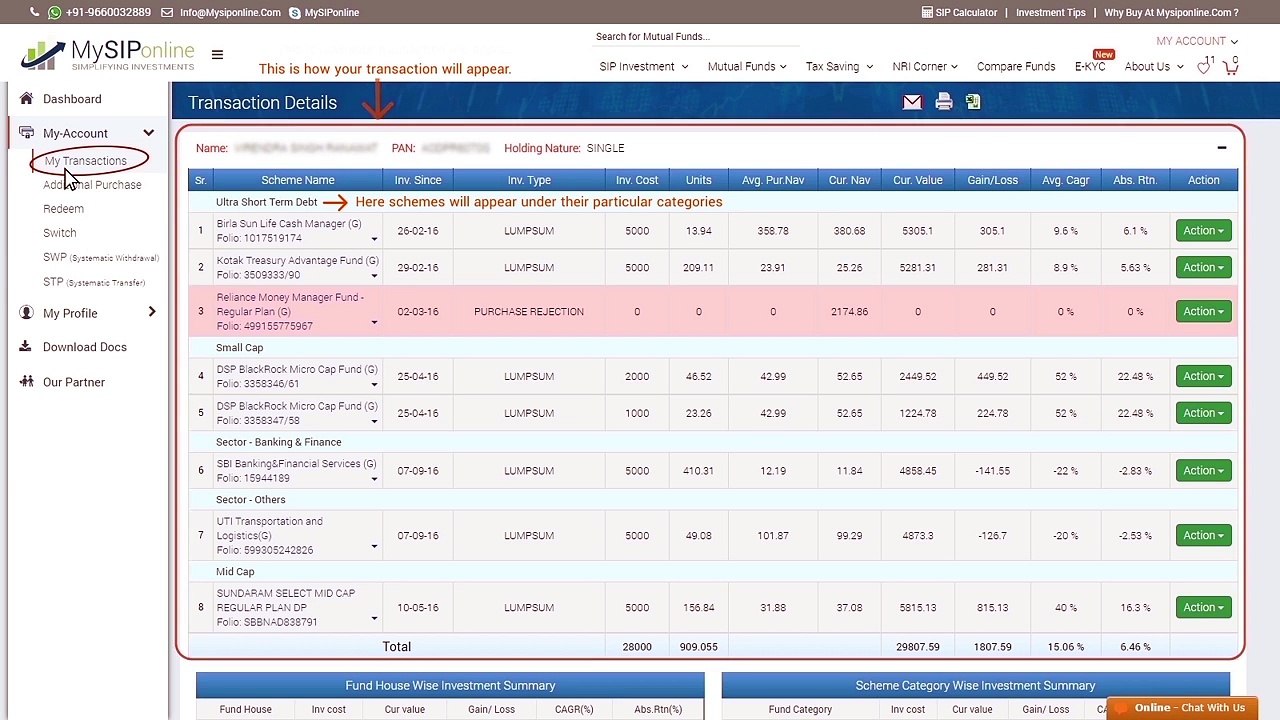Select STP Systematic Transfer in sidebar

click(94, 282)
